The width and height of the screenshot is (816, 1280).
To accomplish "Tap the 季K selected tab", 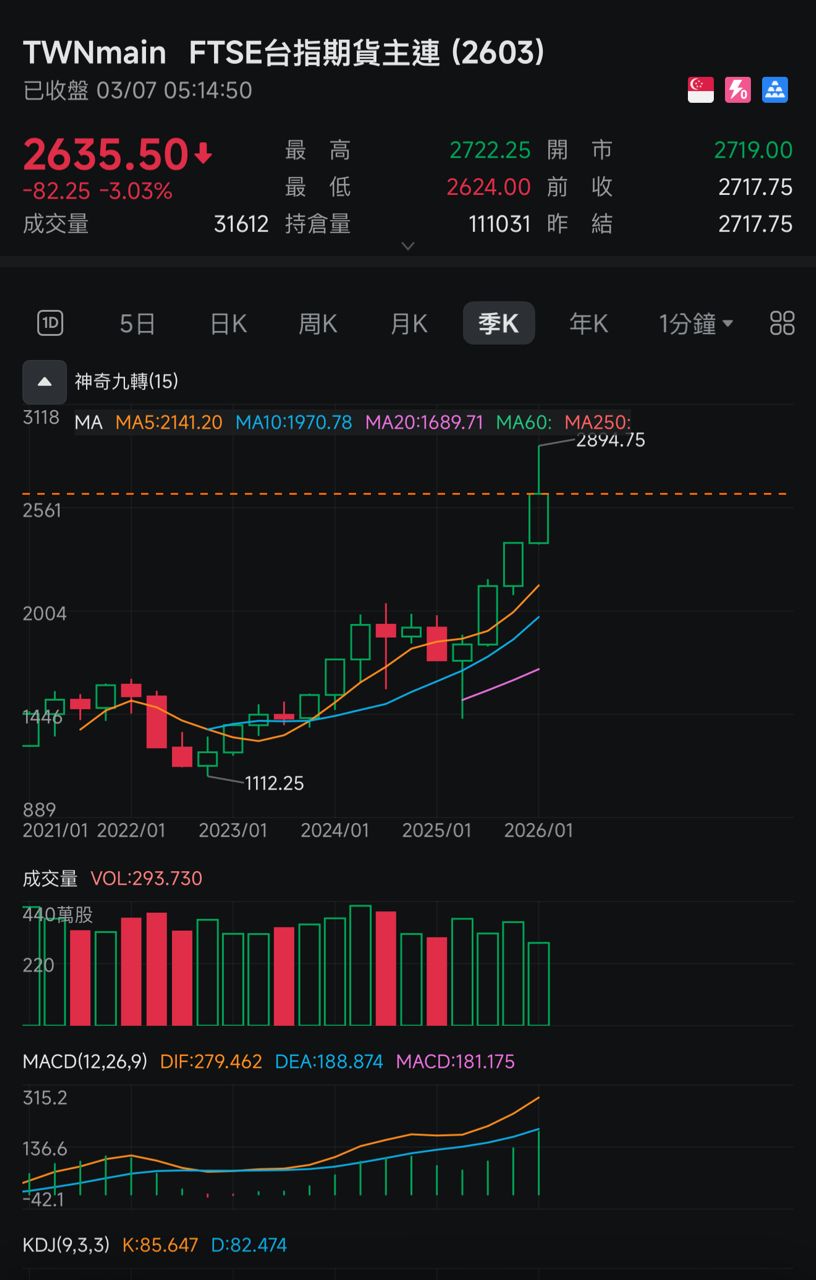I will pyautogui.click(x=498, y=323).
